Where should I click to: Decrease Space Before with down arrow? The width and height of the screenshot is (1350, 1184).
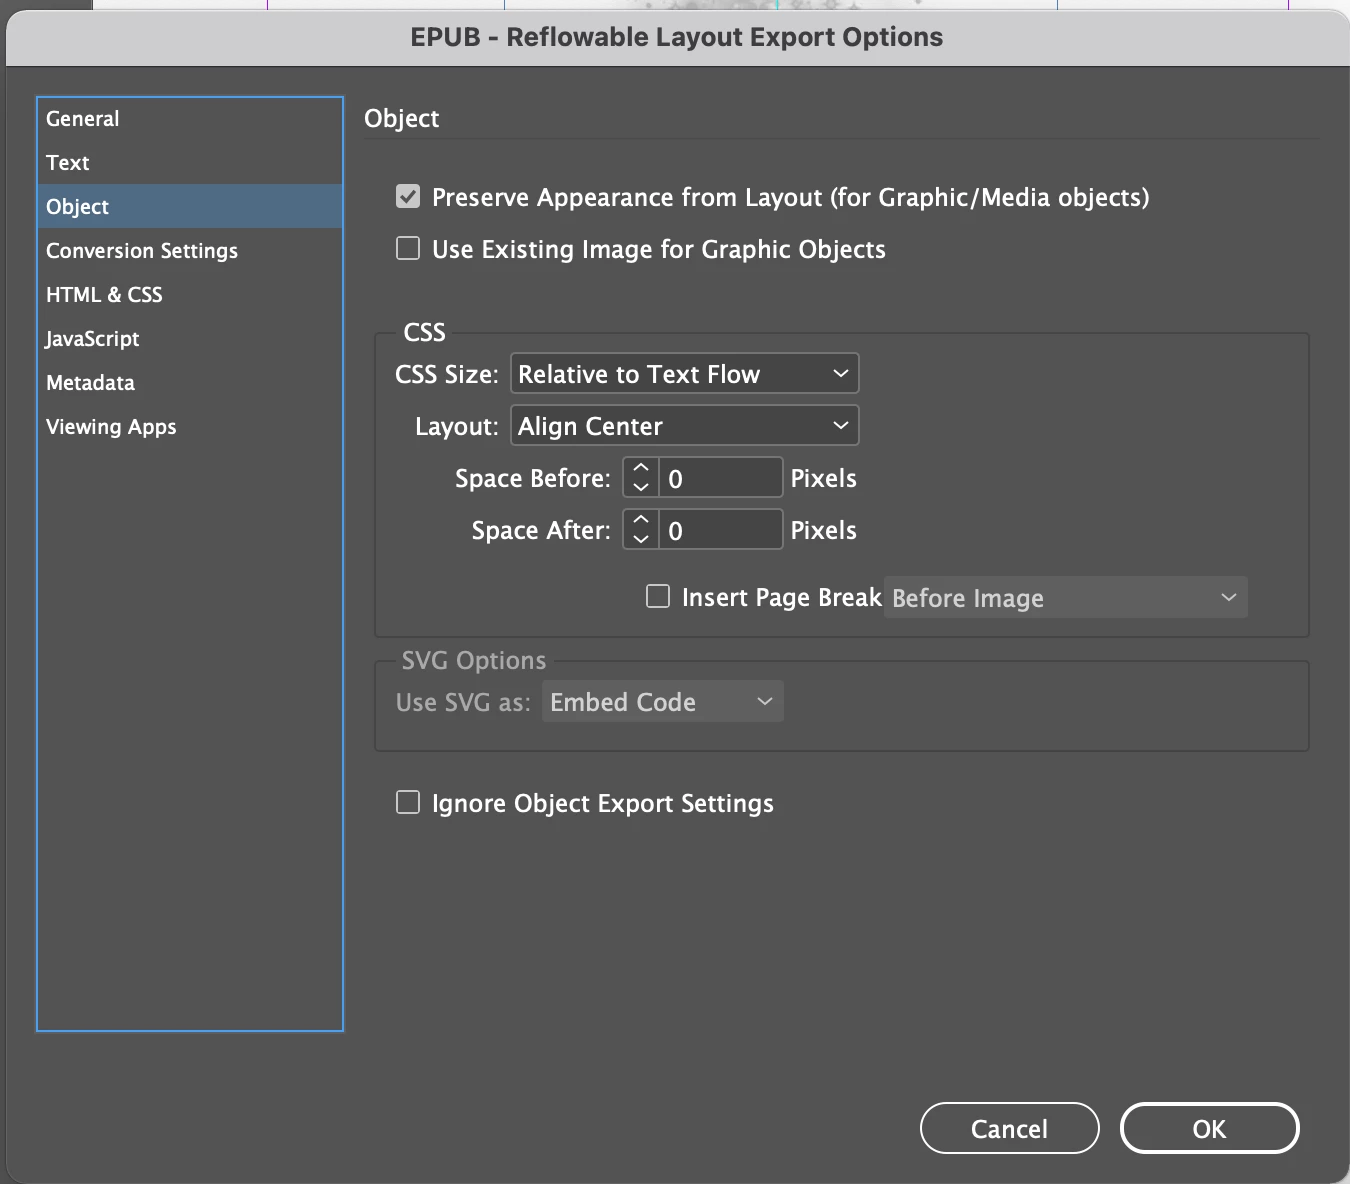(641, 488)
